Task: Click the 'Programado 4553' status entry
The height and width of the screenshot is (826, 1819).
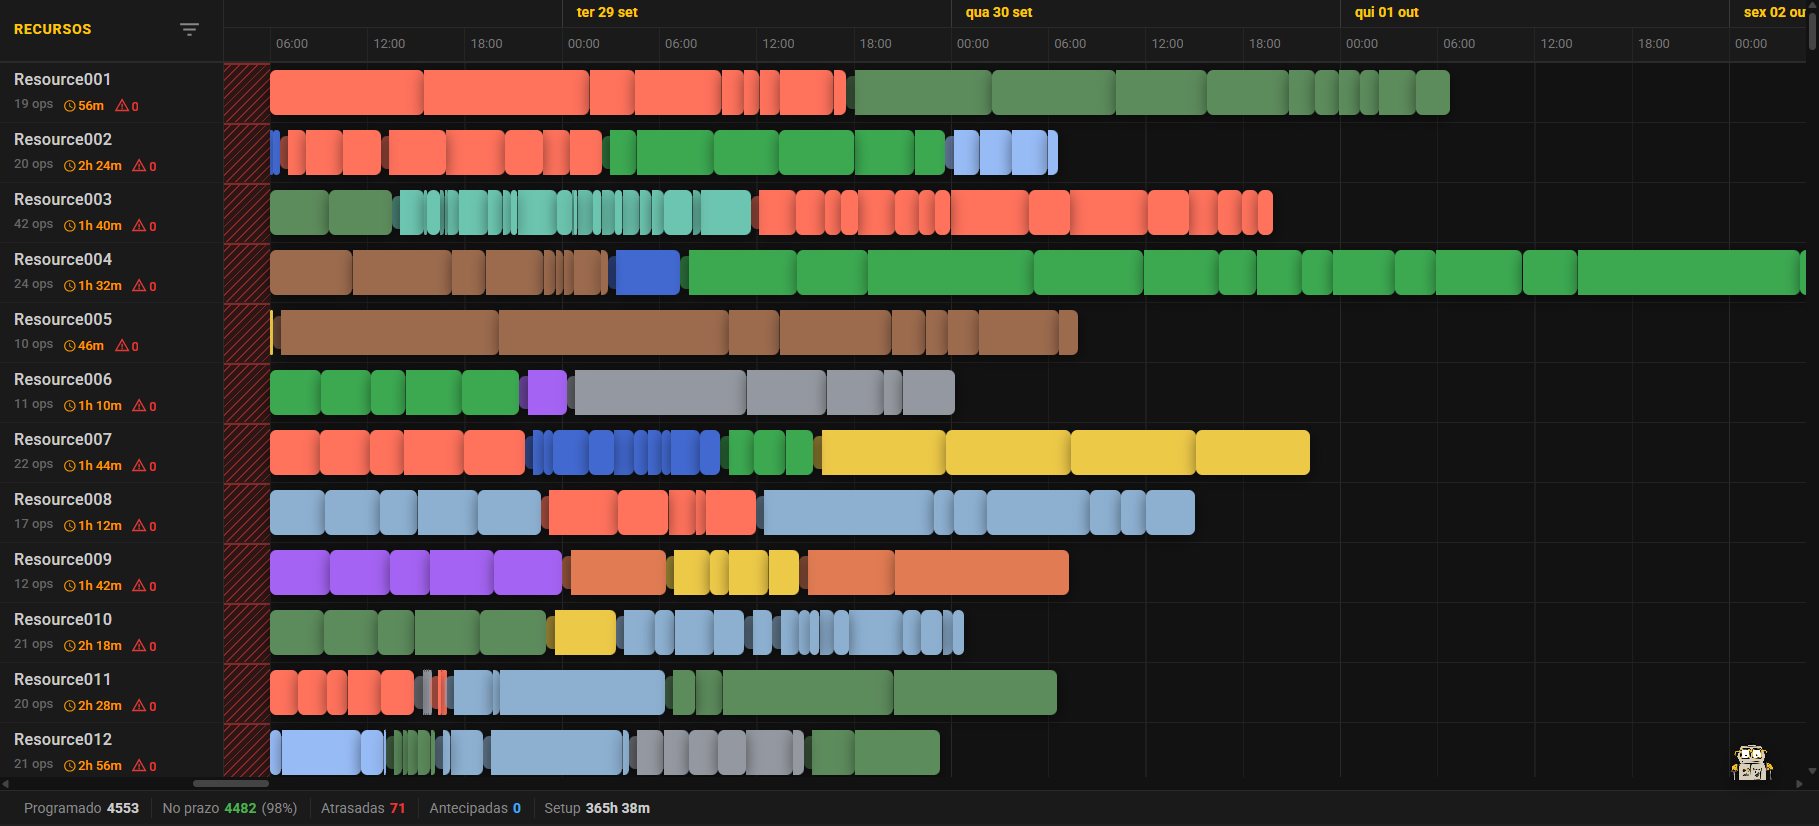Action: click(x=81, y=808)
